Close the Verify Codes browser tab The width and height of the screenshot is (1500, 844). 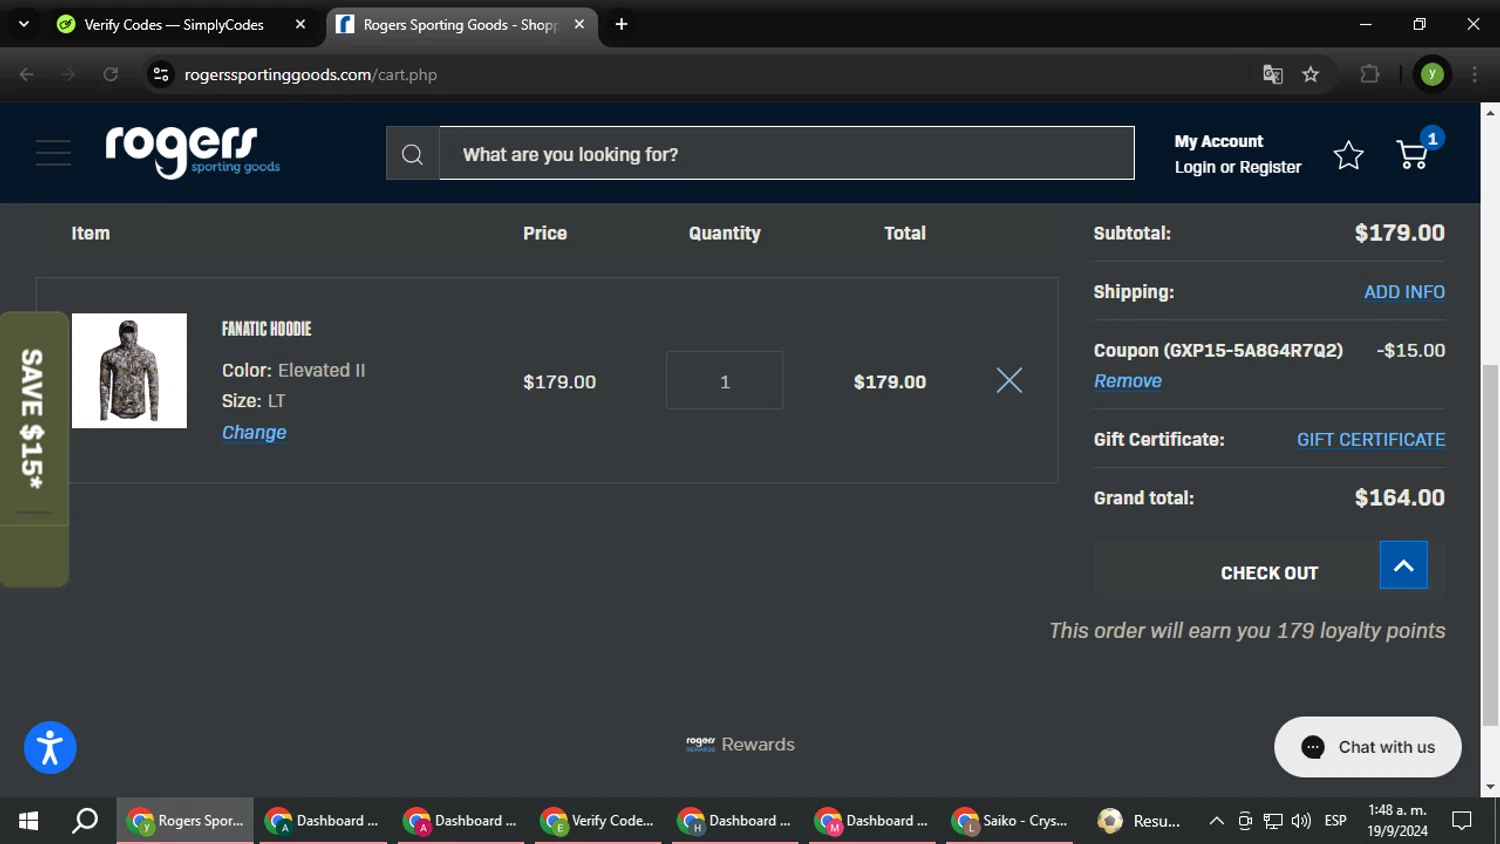tap(300, 24)
